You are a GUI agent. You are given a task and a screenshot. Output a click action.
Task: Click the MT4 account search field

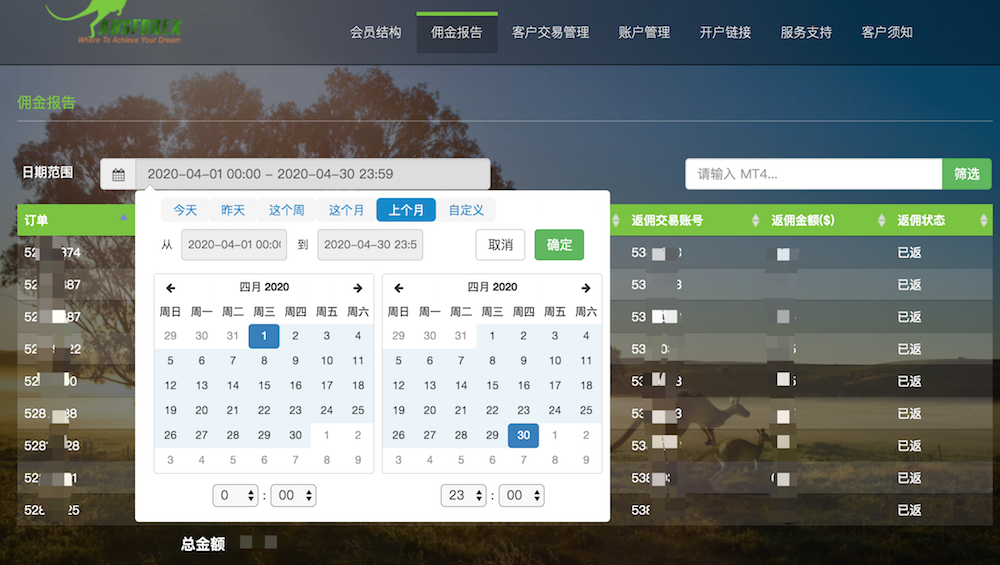coord(813,174)
